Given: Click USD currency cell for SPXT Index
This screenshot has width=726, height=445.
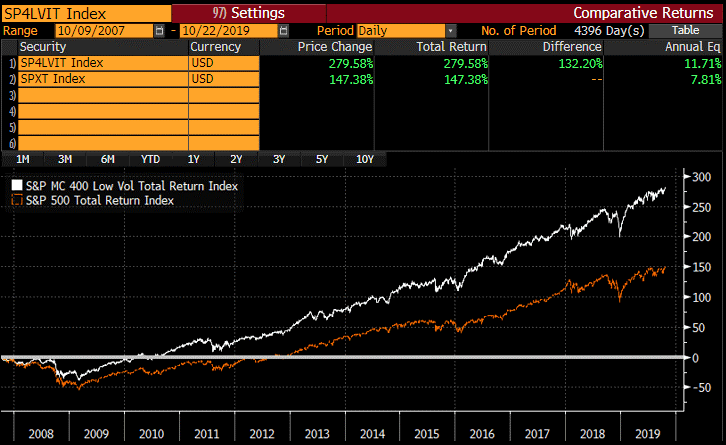Looking at the screenshot, I should pyautogui.click(x=224, y=79).
